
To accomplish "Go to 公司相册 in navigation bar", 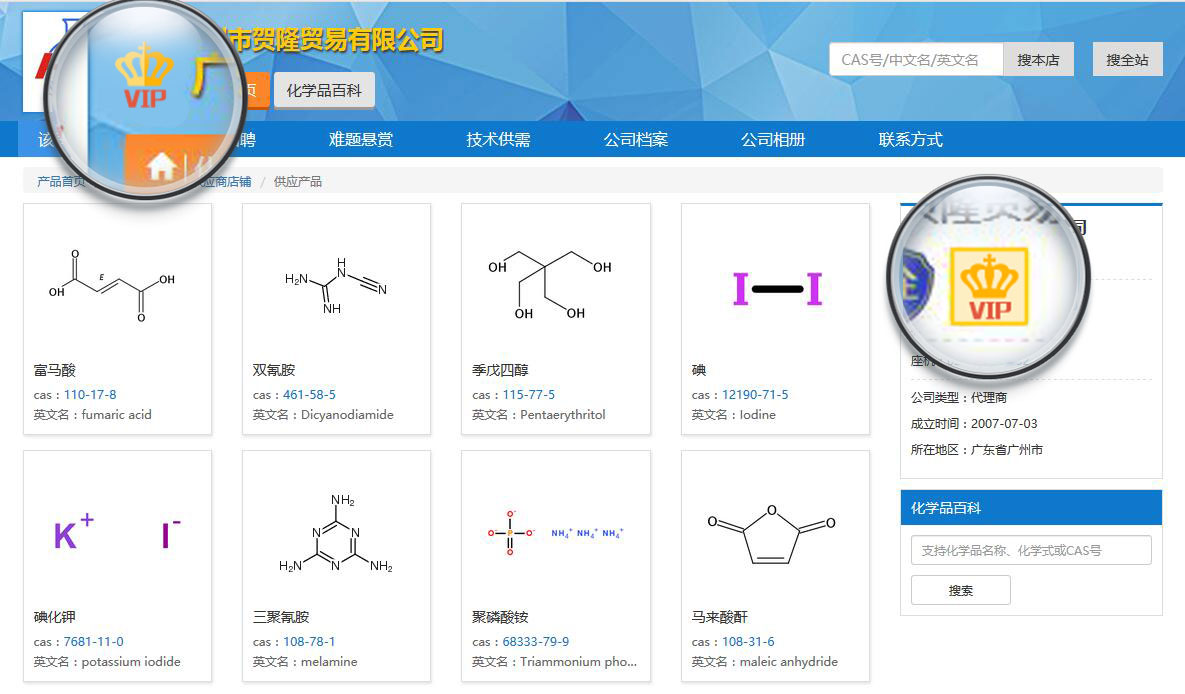I will (773, 140).
